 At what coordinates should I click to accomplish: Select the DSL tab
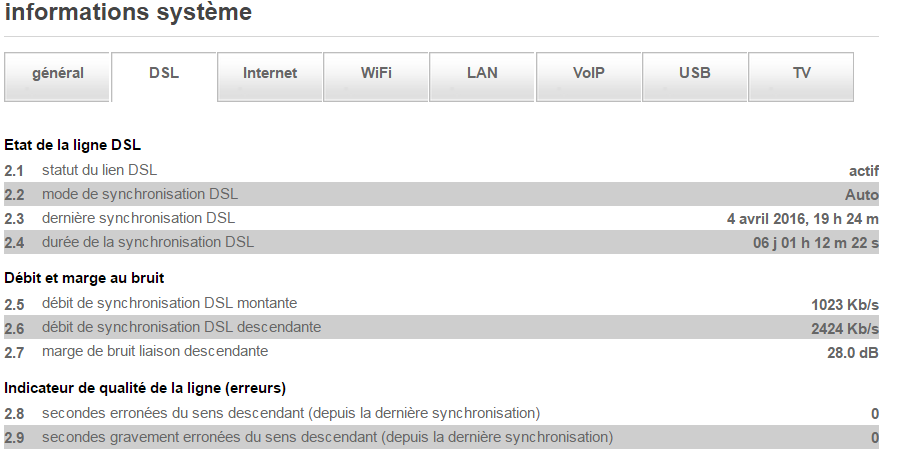(164, 73)
